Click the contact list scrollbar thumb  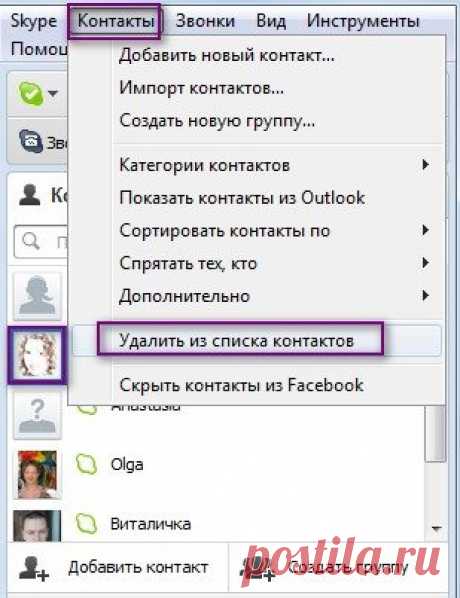click(435, 433)
